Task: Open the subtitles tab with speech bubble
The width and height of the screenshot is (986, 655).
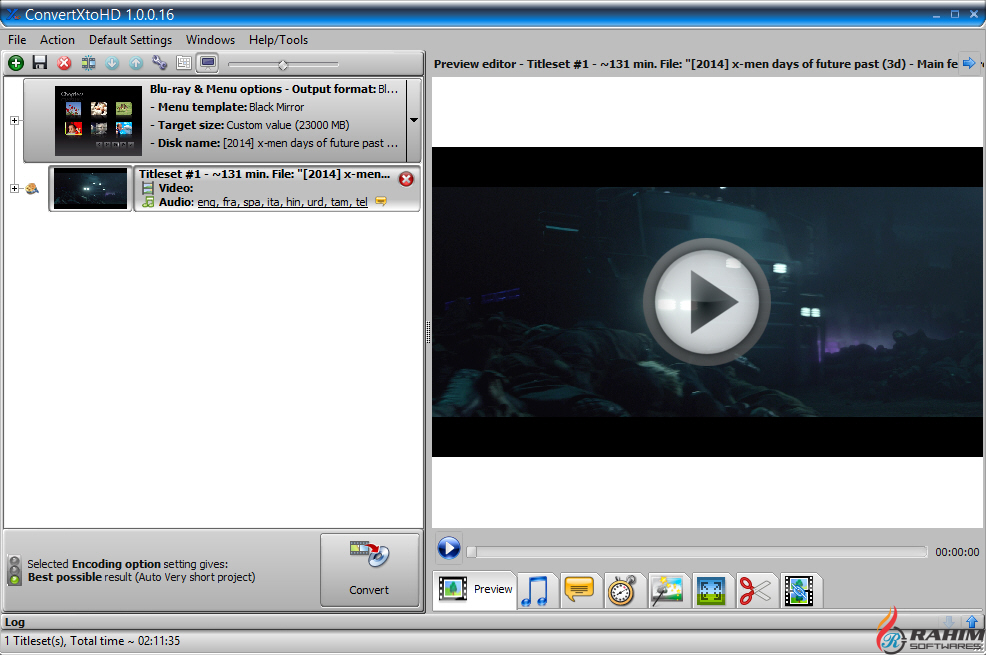Action: 579,590
